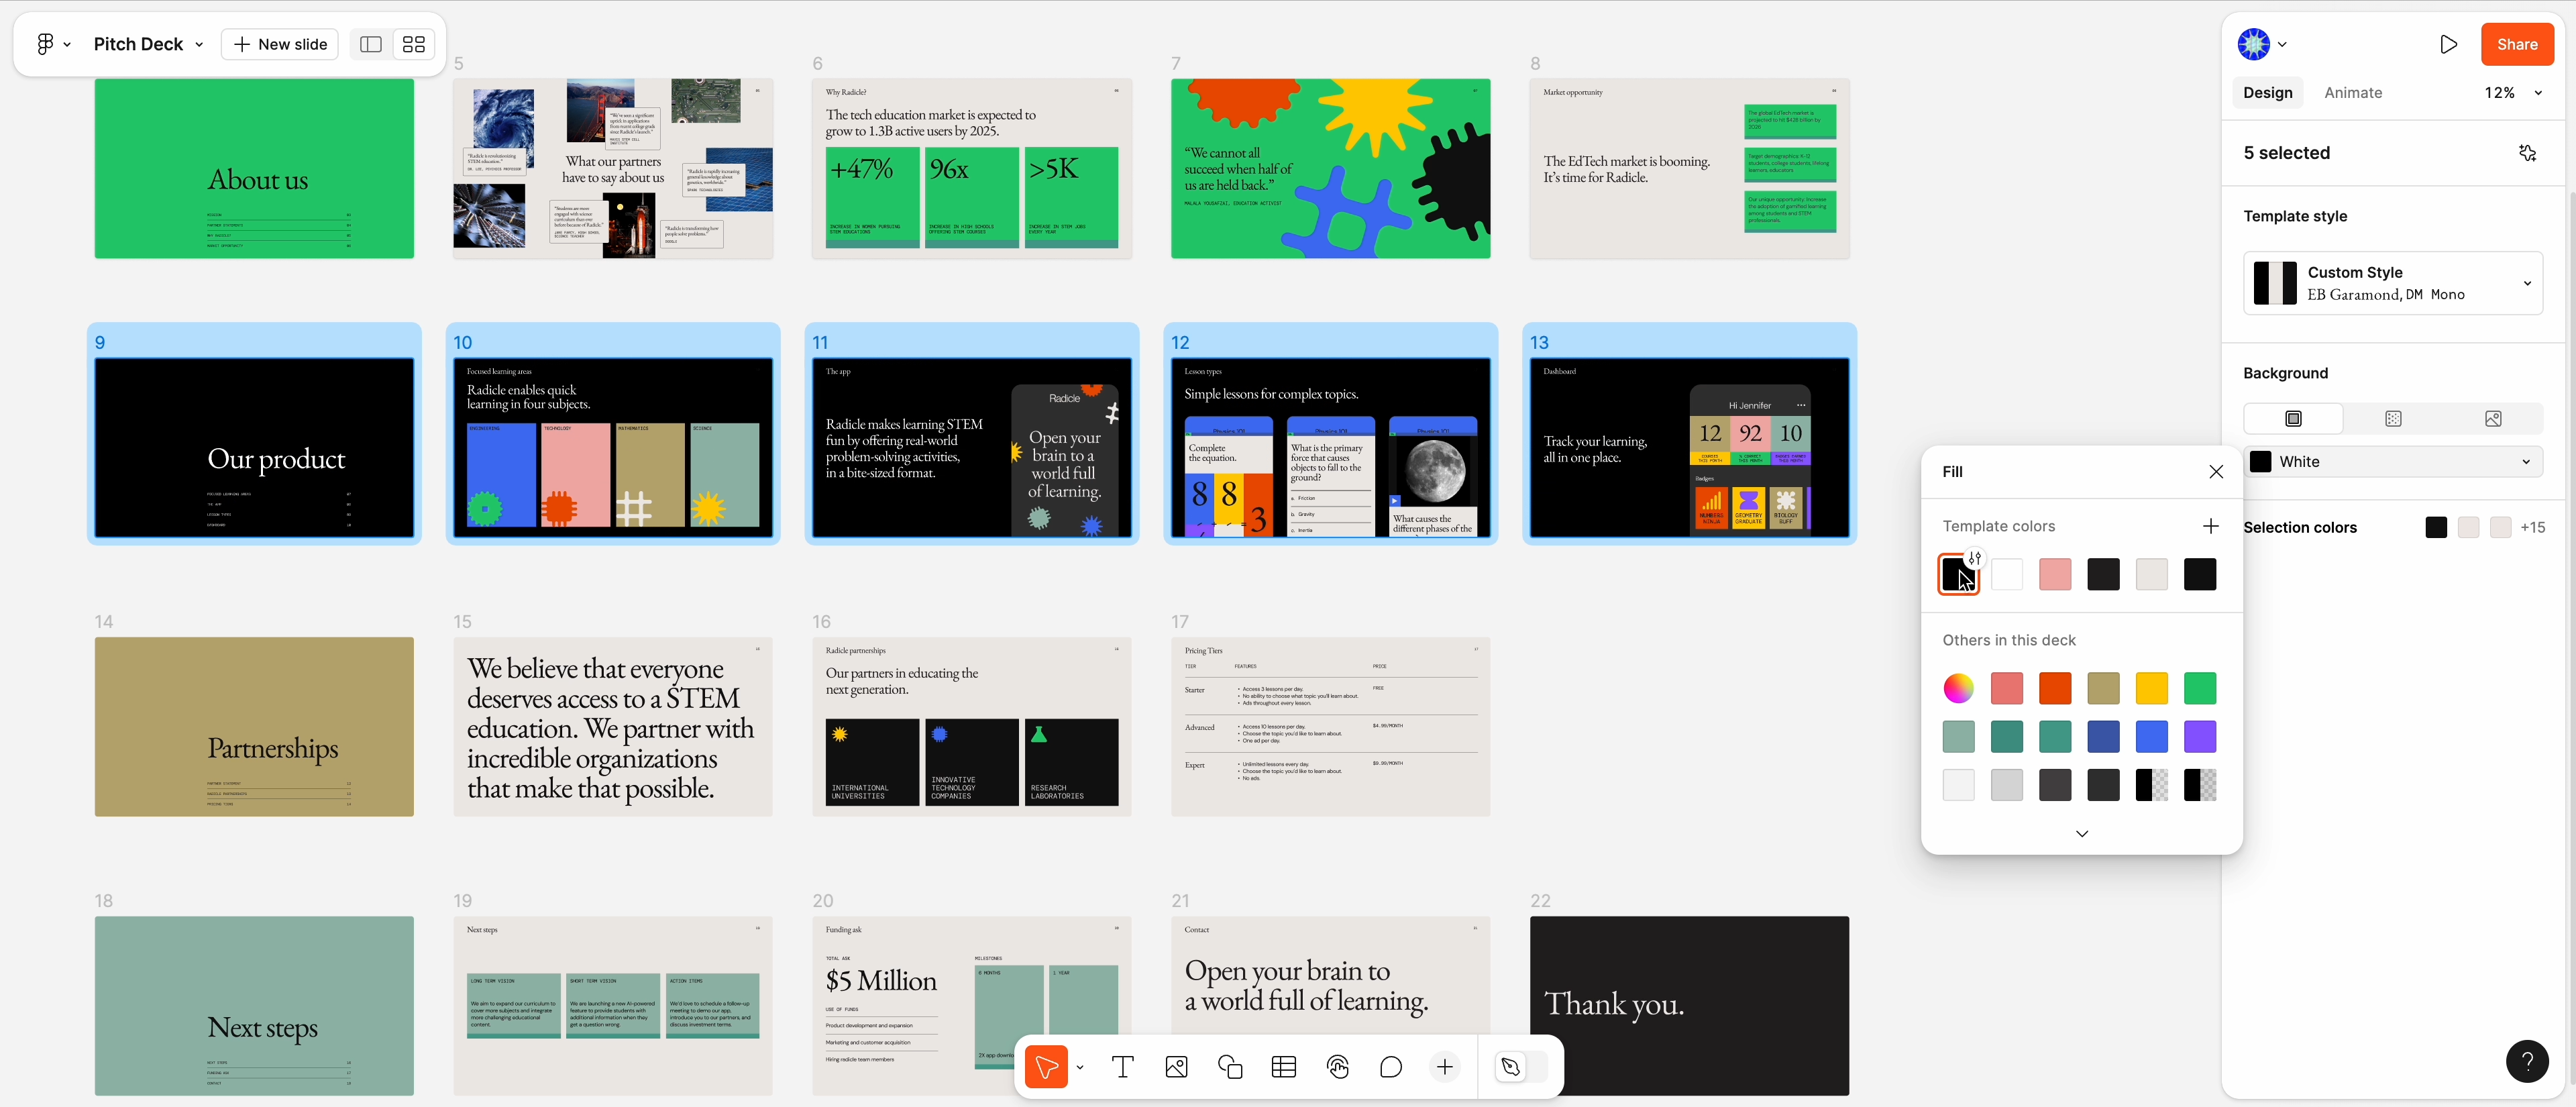Start the presentation with the play icon
The height and width of the screenshot is (1107, 2576).
pyautogui.click(x=2448, y=44)
